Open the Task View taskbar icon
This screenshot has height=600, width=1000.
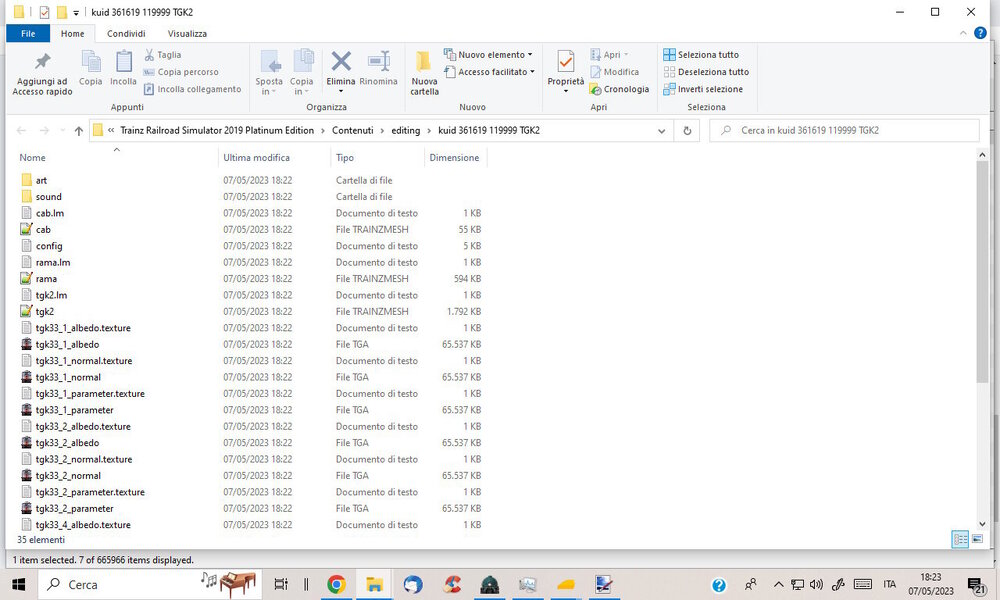click(x=281, y=585)
